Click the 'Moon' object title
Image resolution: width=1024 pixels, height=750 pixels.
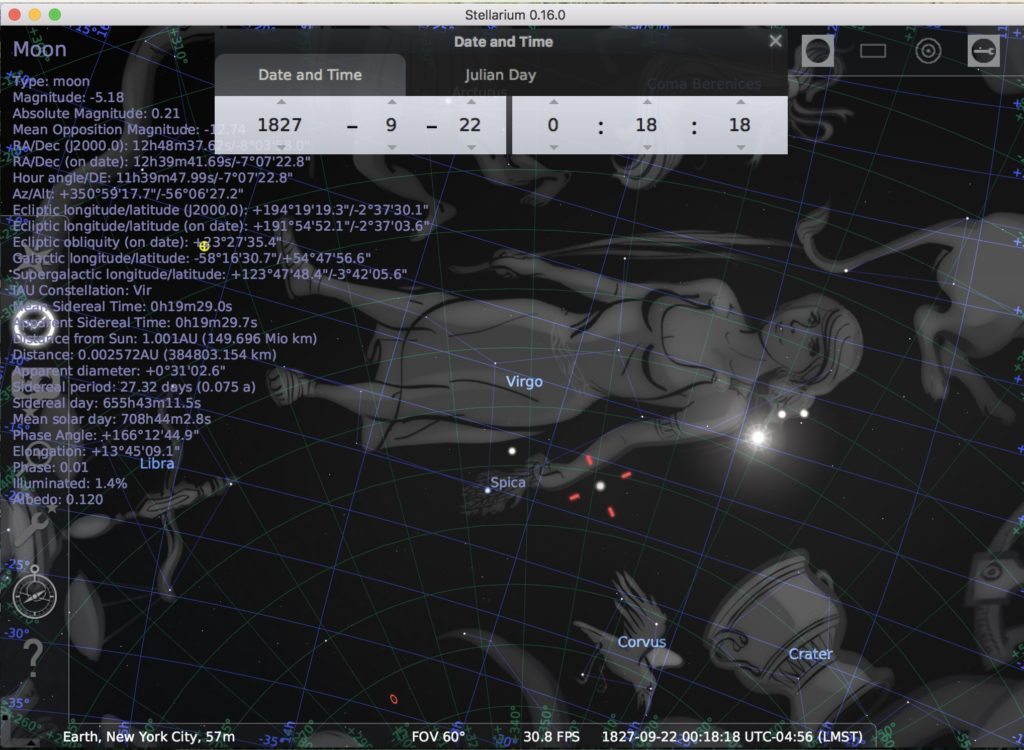(x=40, y=49)
